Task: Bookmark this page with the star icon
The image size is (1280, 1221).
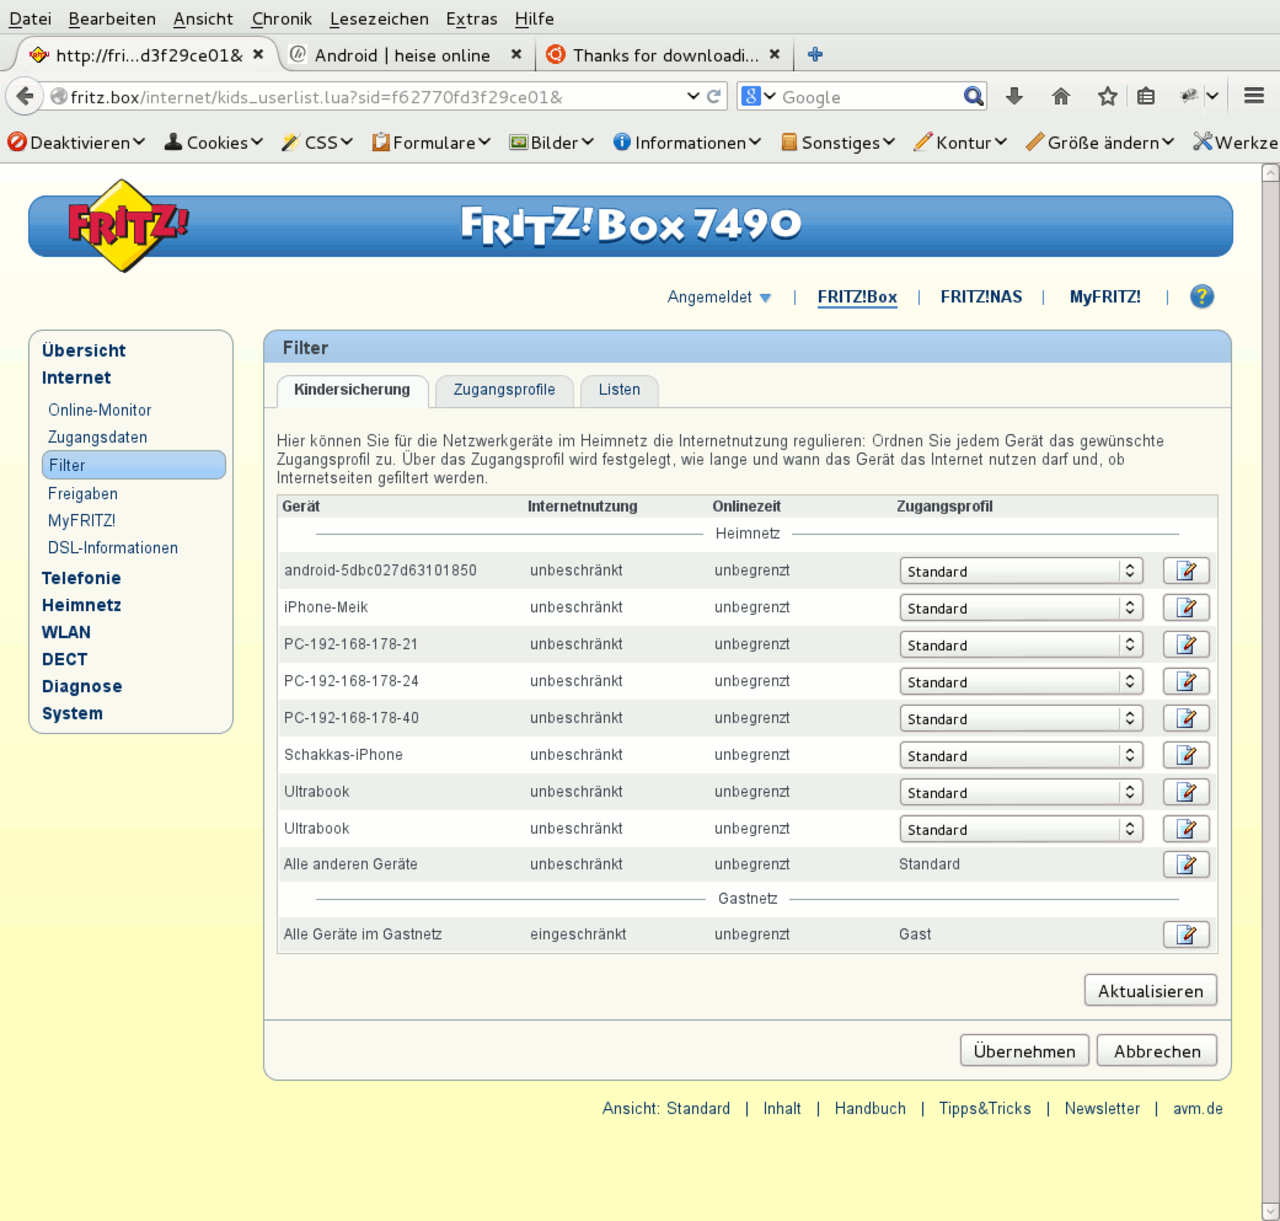Action: (x=1107, y=97)
